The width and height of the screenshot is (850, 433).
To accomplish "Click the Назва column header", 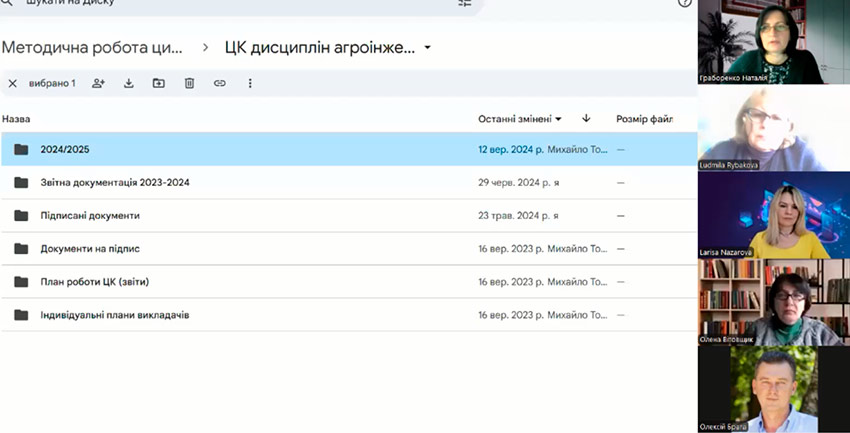I will (17, 119).
